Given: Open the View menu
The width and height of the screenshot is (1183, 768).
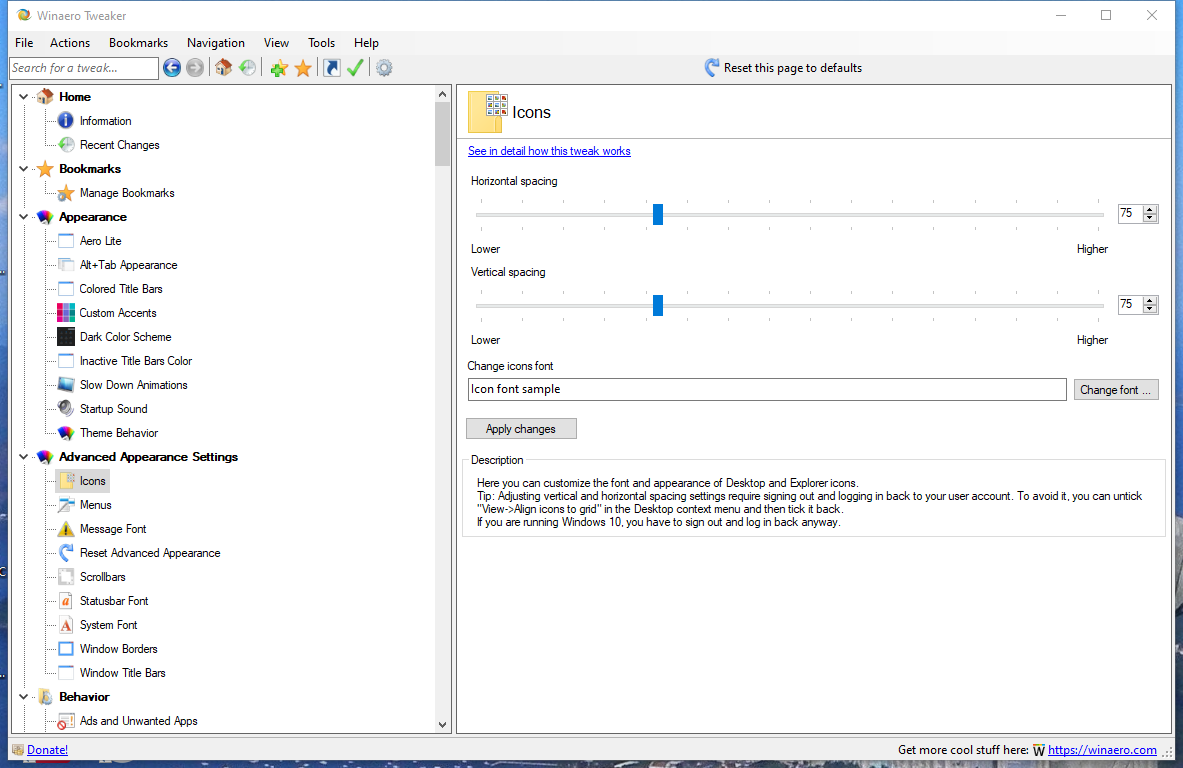Looking at the screenshot, I should coord(276,43).
